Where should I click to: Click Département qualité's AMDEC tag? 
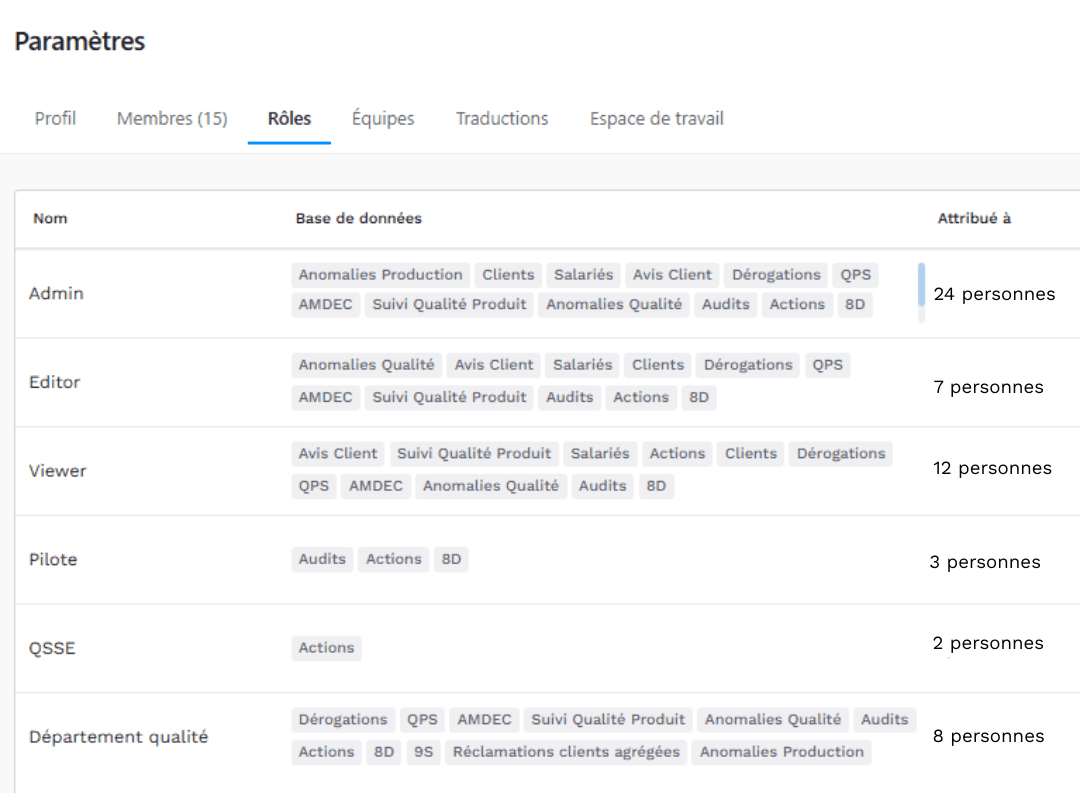tap(484, 720)
